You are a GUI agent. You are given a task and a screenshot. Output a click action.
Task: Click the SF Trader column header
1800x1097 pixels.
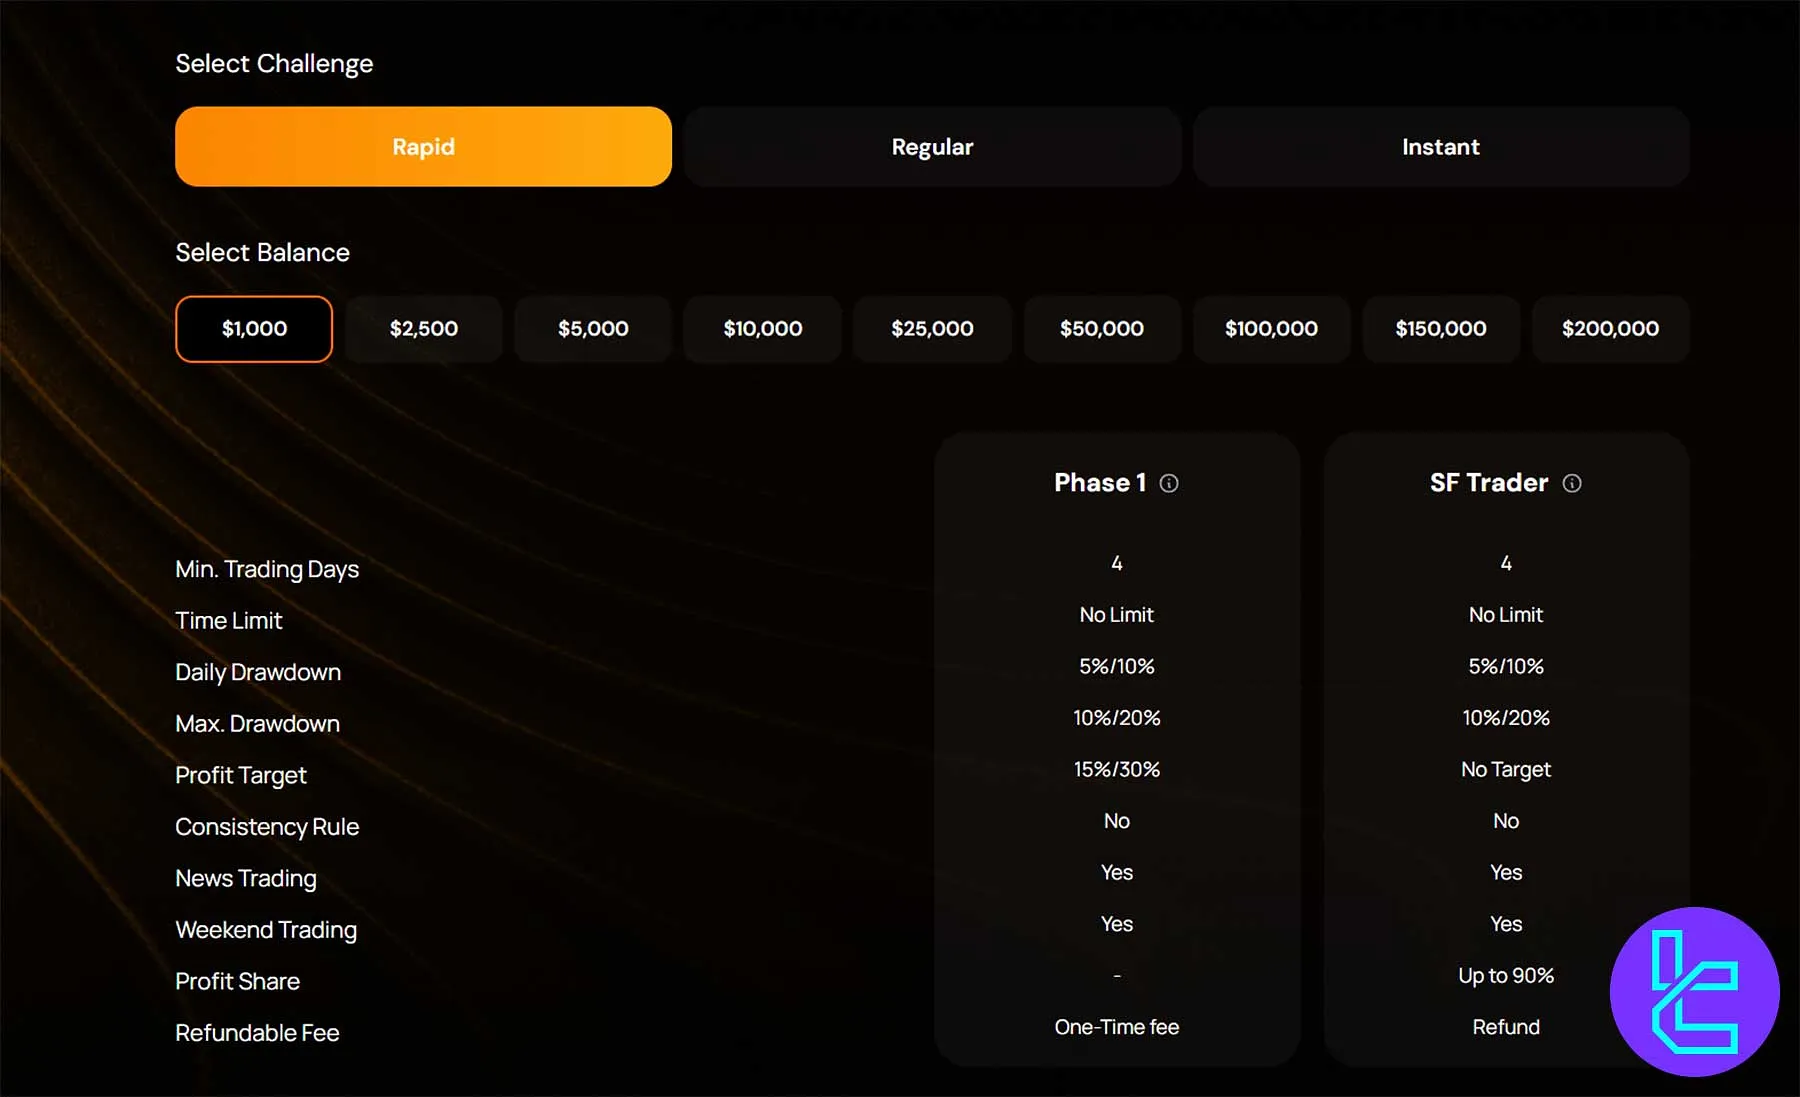point(1490,483)
